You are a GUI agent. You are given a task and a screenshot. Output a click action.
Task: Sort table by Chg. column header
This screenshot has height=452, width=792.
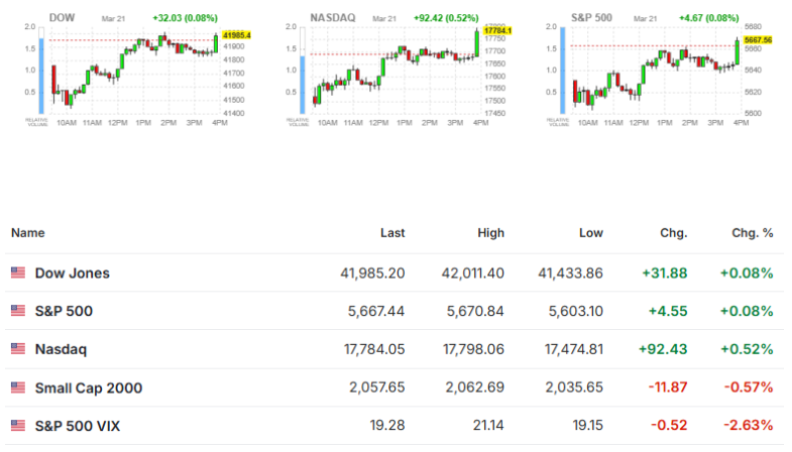click(x=673, y=233)
